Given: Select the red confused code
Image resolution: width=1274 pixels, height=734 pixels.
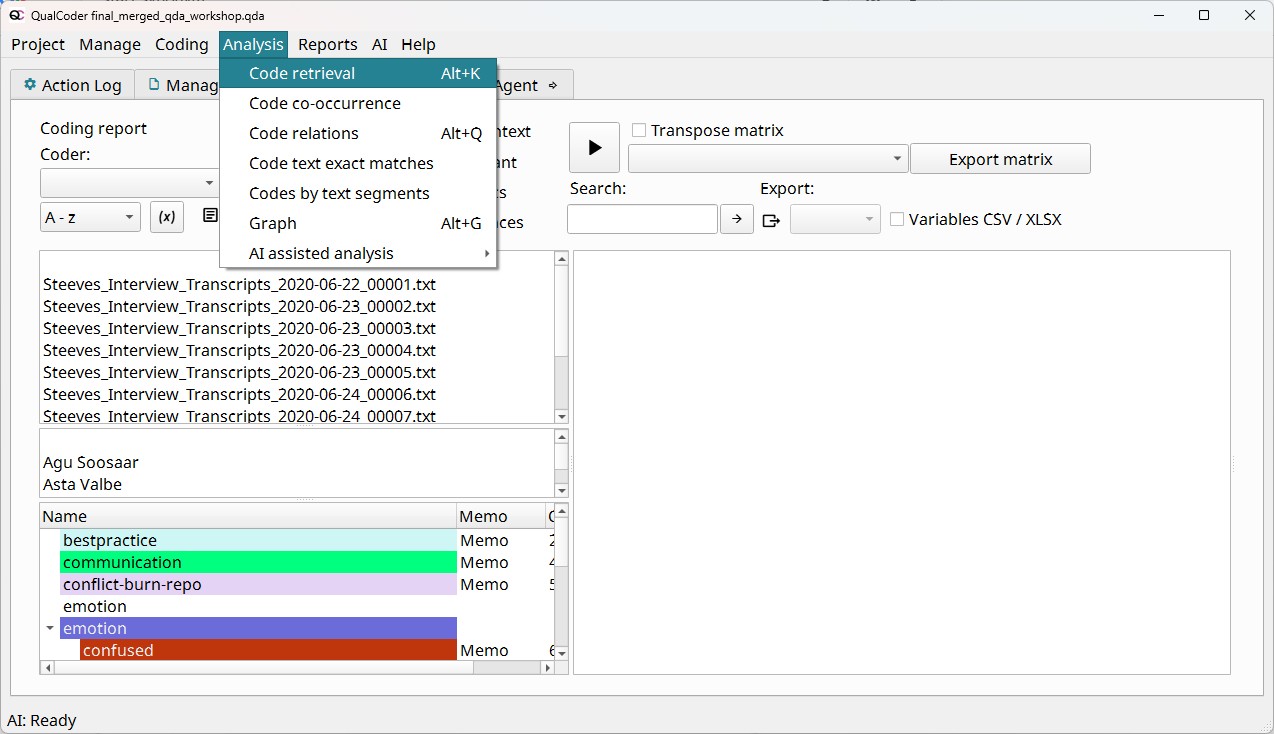Looking at the screenshot, I should click(x=268, y=650).
